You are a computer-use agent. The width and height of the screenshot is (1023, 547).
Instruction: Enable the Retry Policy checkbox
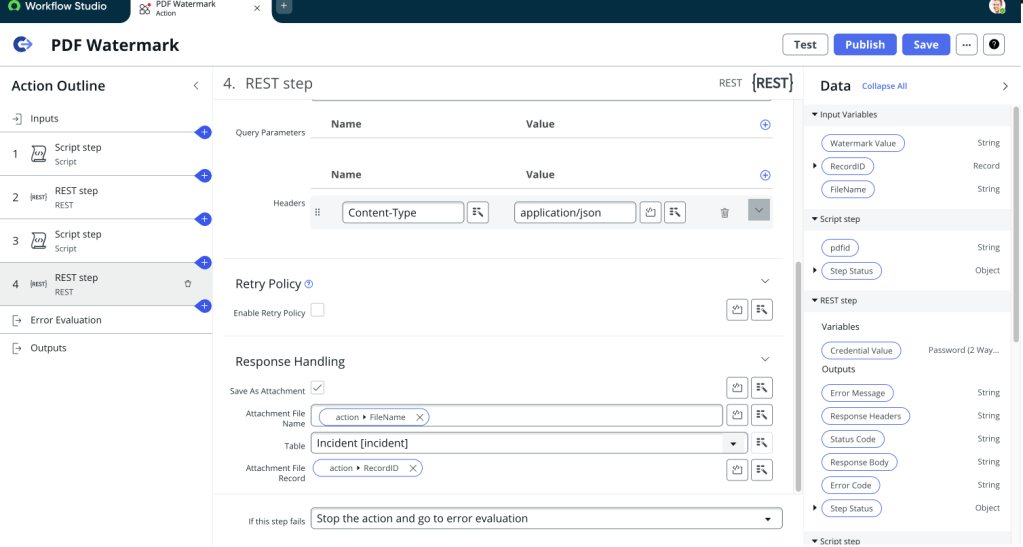click(318, 311)
